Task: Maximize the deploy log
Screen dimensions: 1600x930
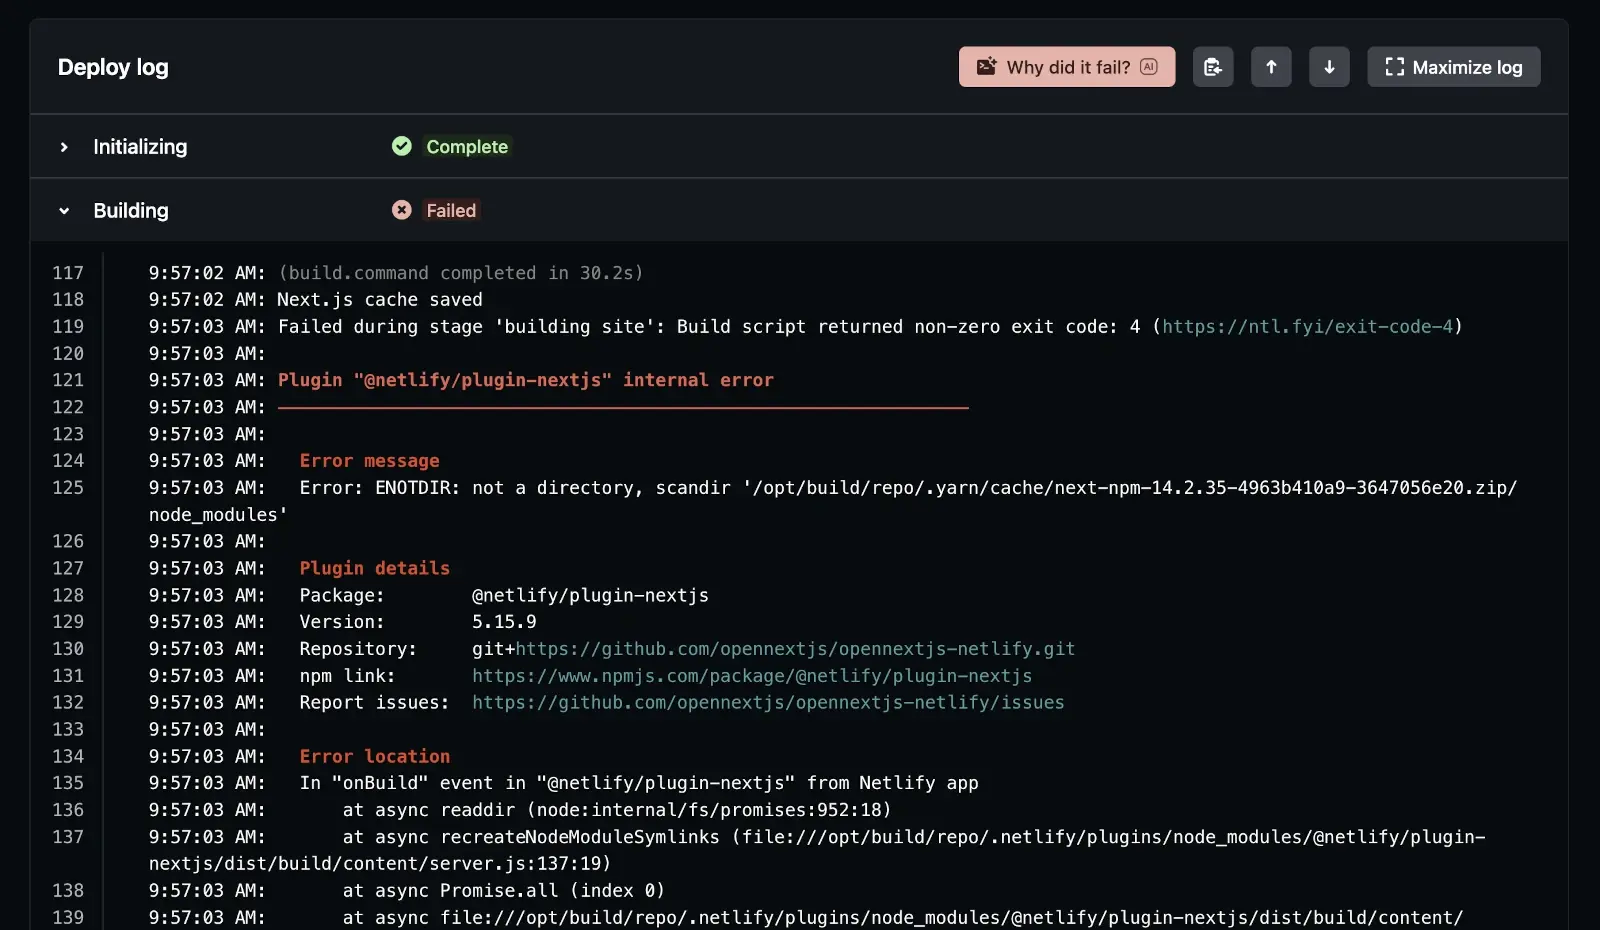Action: coord(1453,67)
